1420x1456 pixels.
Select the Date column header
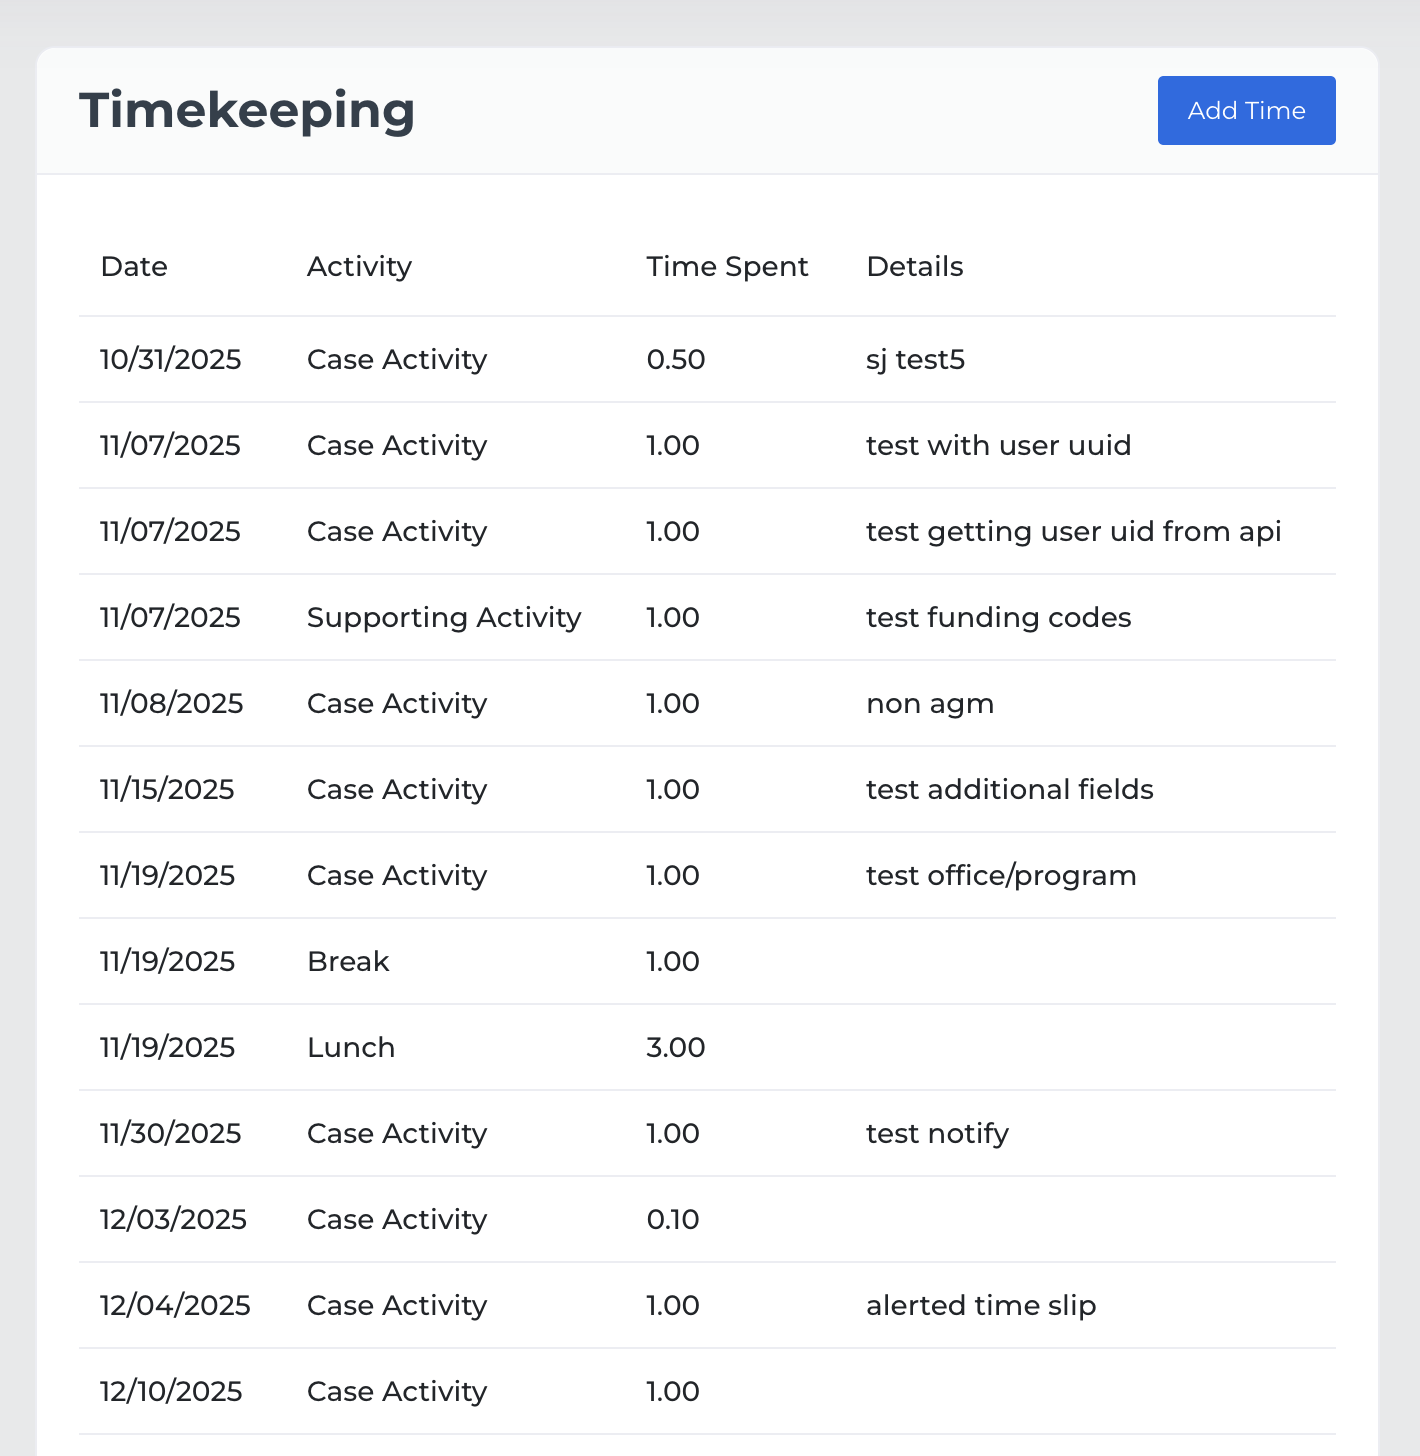[134, 267]
